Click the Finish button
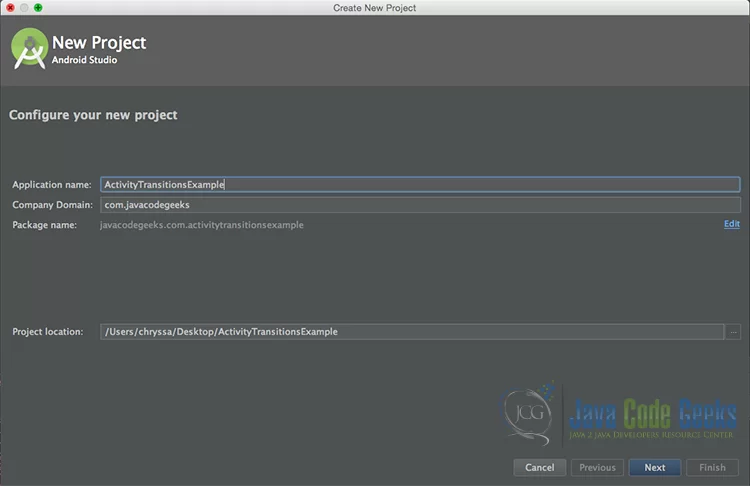The height and width of the screenshot is (486, 750). coord(712,467)
